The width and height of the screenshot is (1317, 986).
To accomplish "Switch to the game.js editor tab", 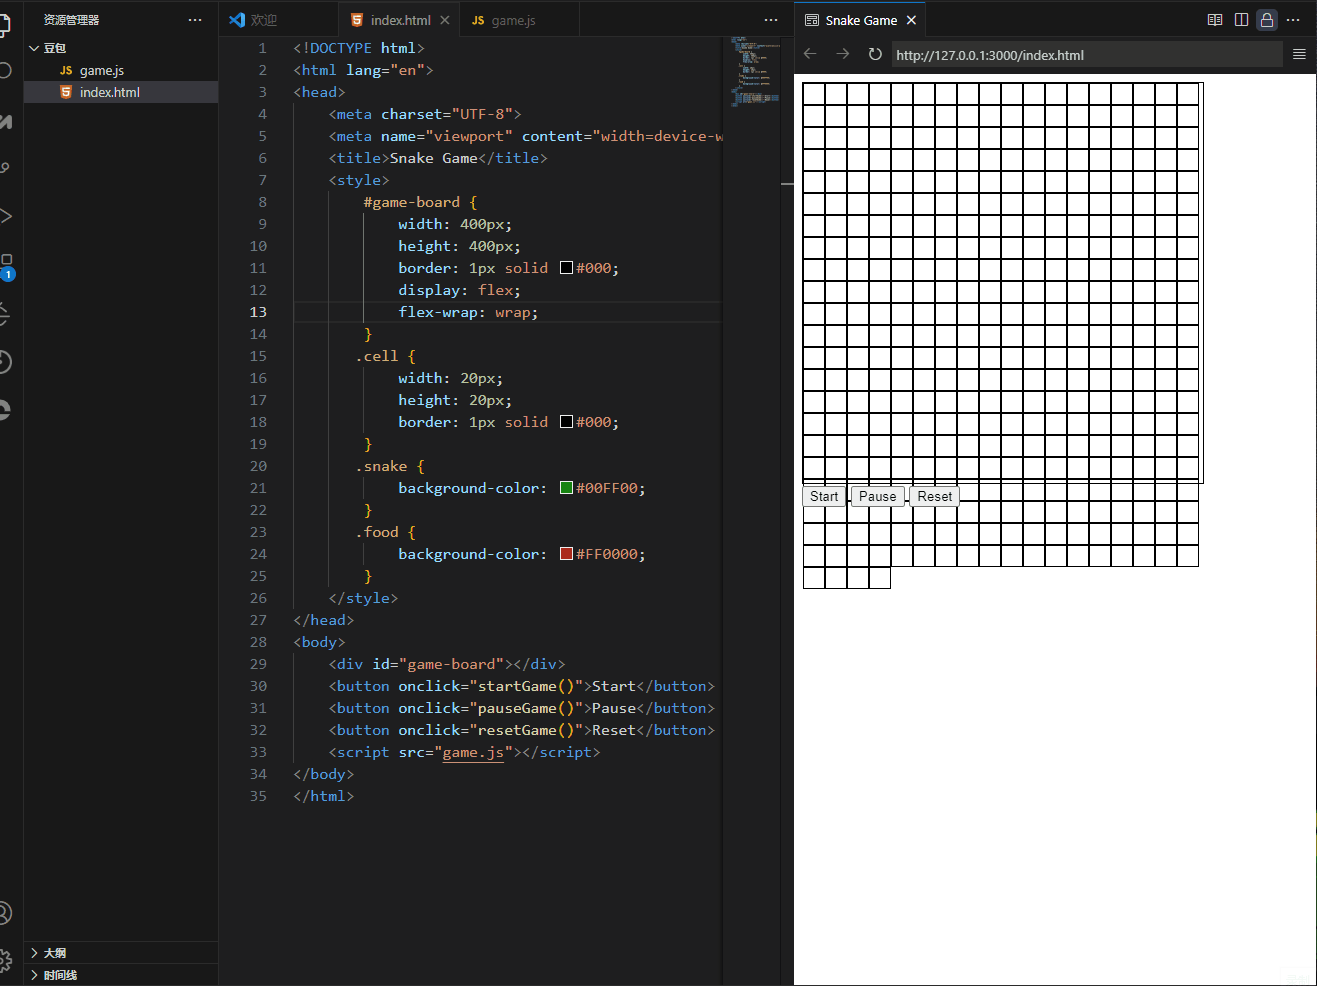I will click(x=512, y=20).
